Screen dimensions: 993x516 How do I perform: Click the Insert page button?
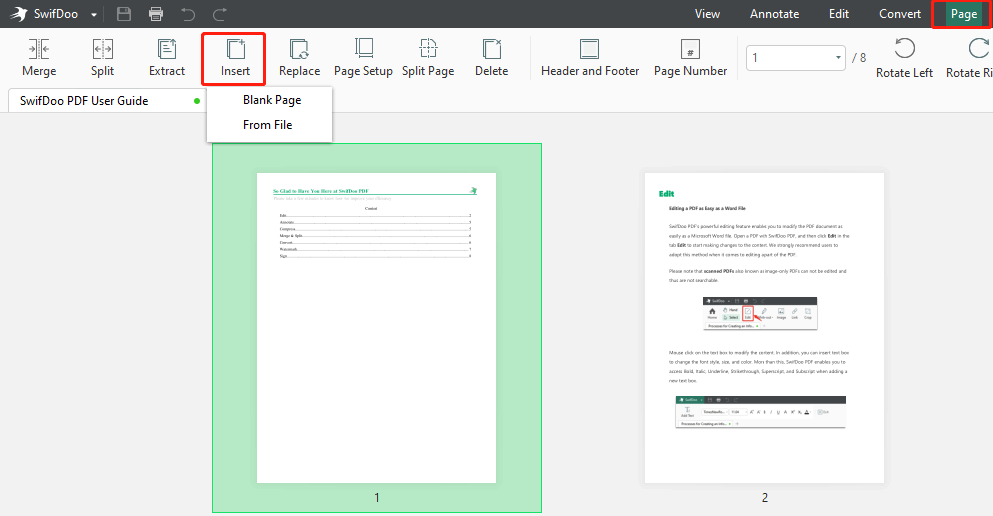pos(235,58)
